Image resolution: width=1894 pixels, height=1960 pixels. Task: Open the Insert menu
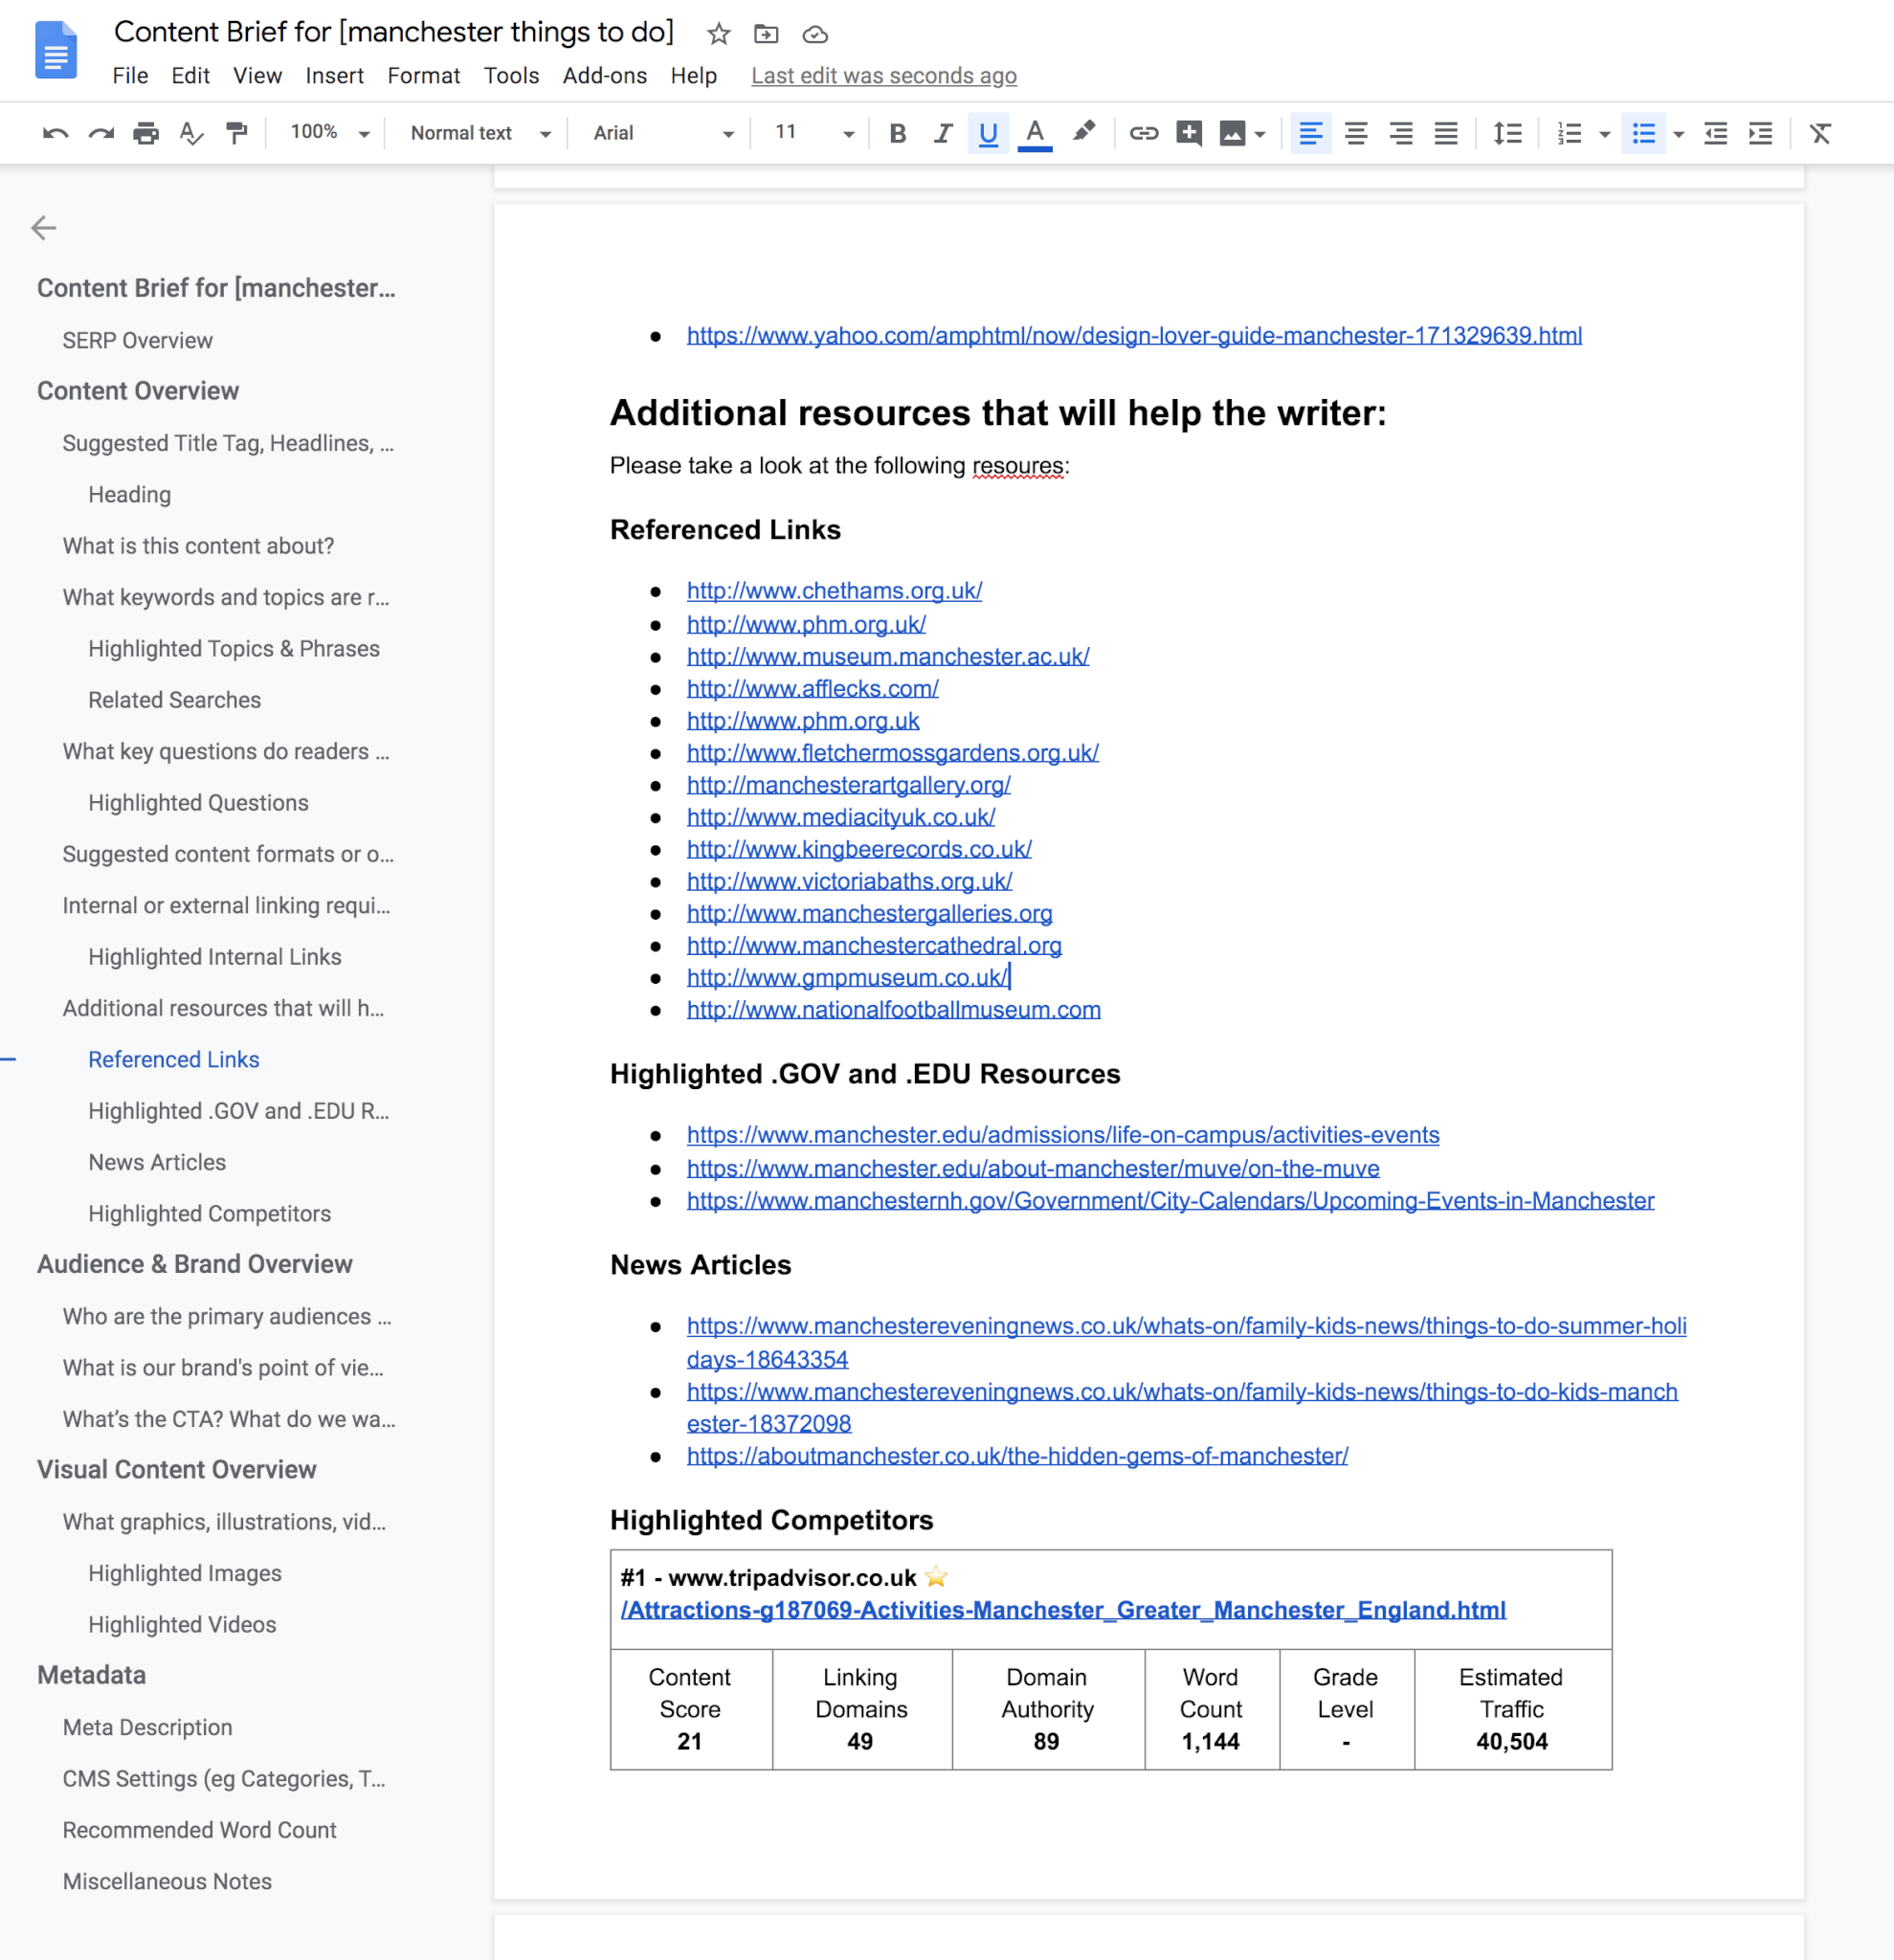coord(334,76)
